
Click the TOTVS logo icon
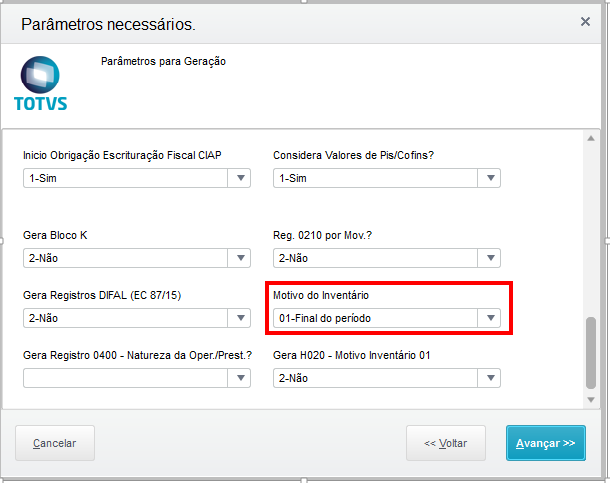40,82
